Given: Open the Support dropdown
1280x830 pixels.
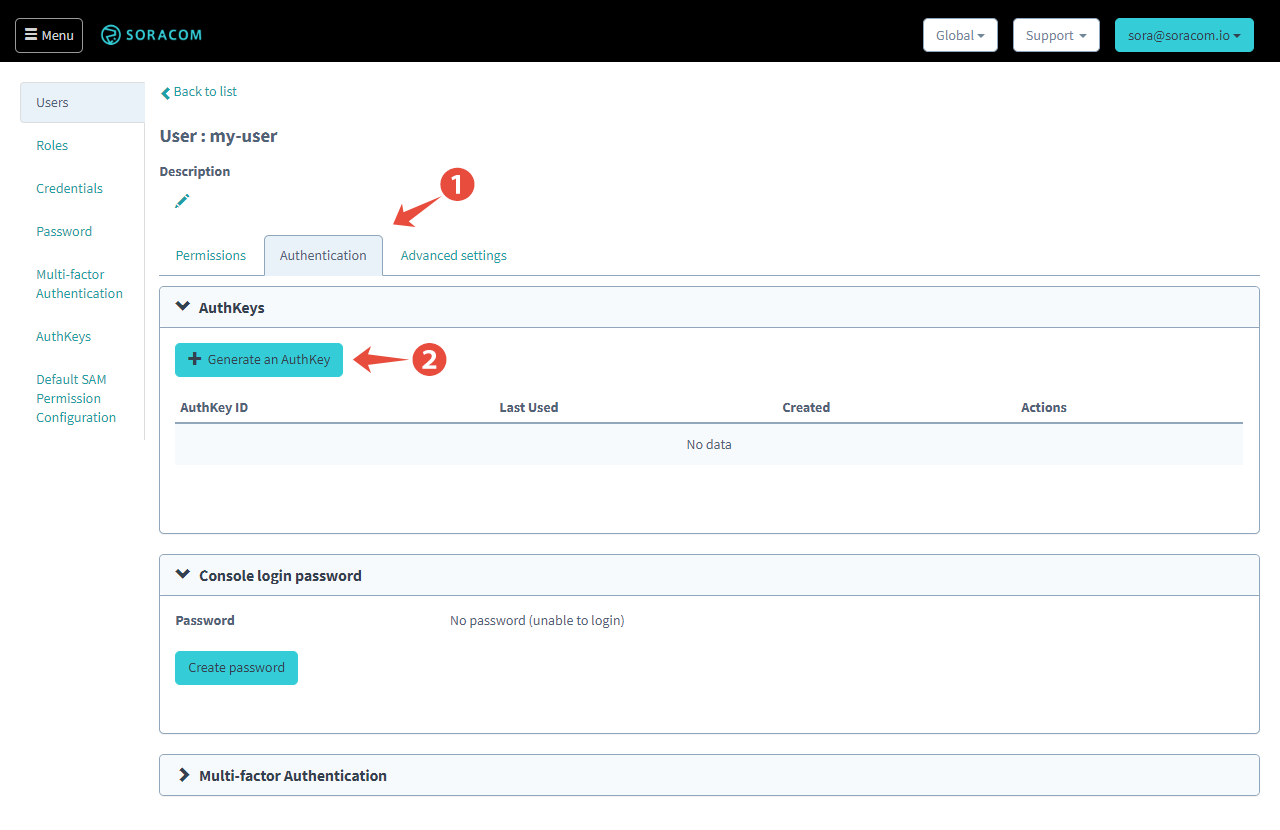Looking at the screenshot, I should tap(1056, 35).
